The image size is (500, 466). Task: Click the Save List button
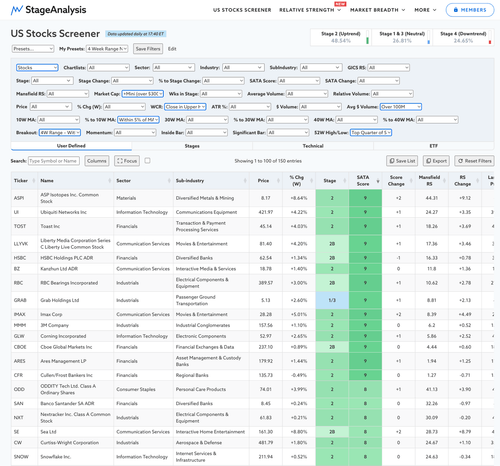403,161
